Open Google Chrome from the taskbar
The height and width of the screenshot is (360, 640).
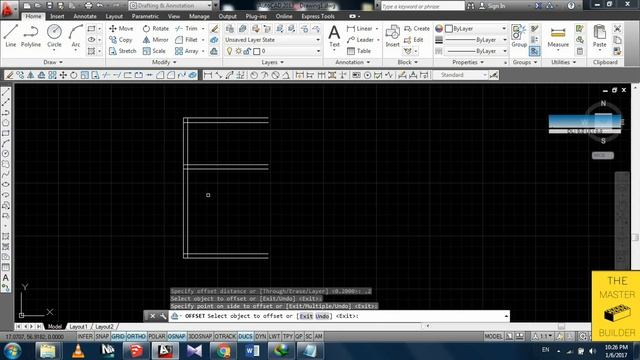[x=223, y=351]
